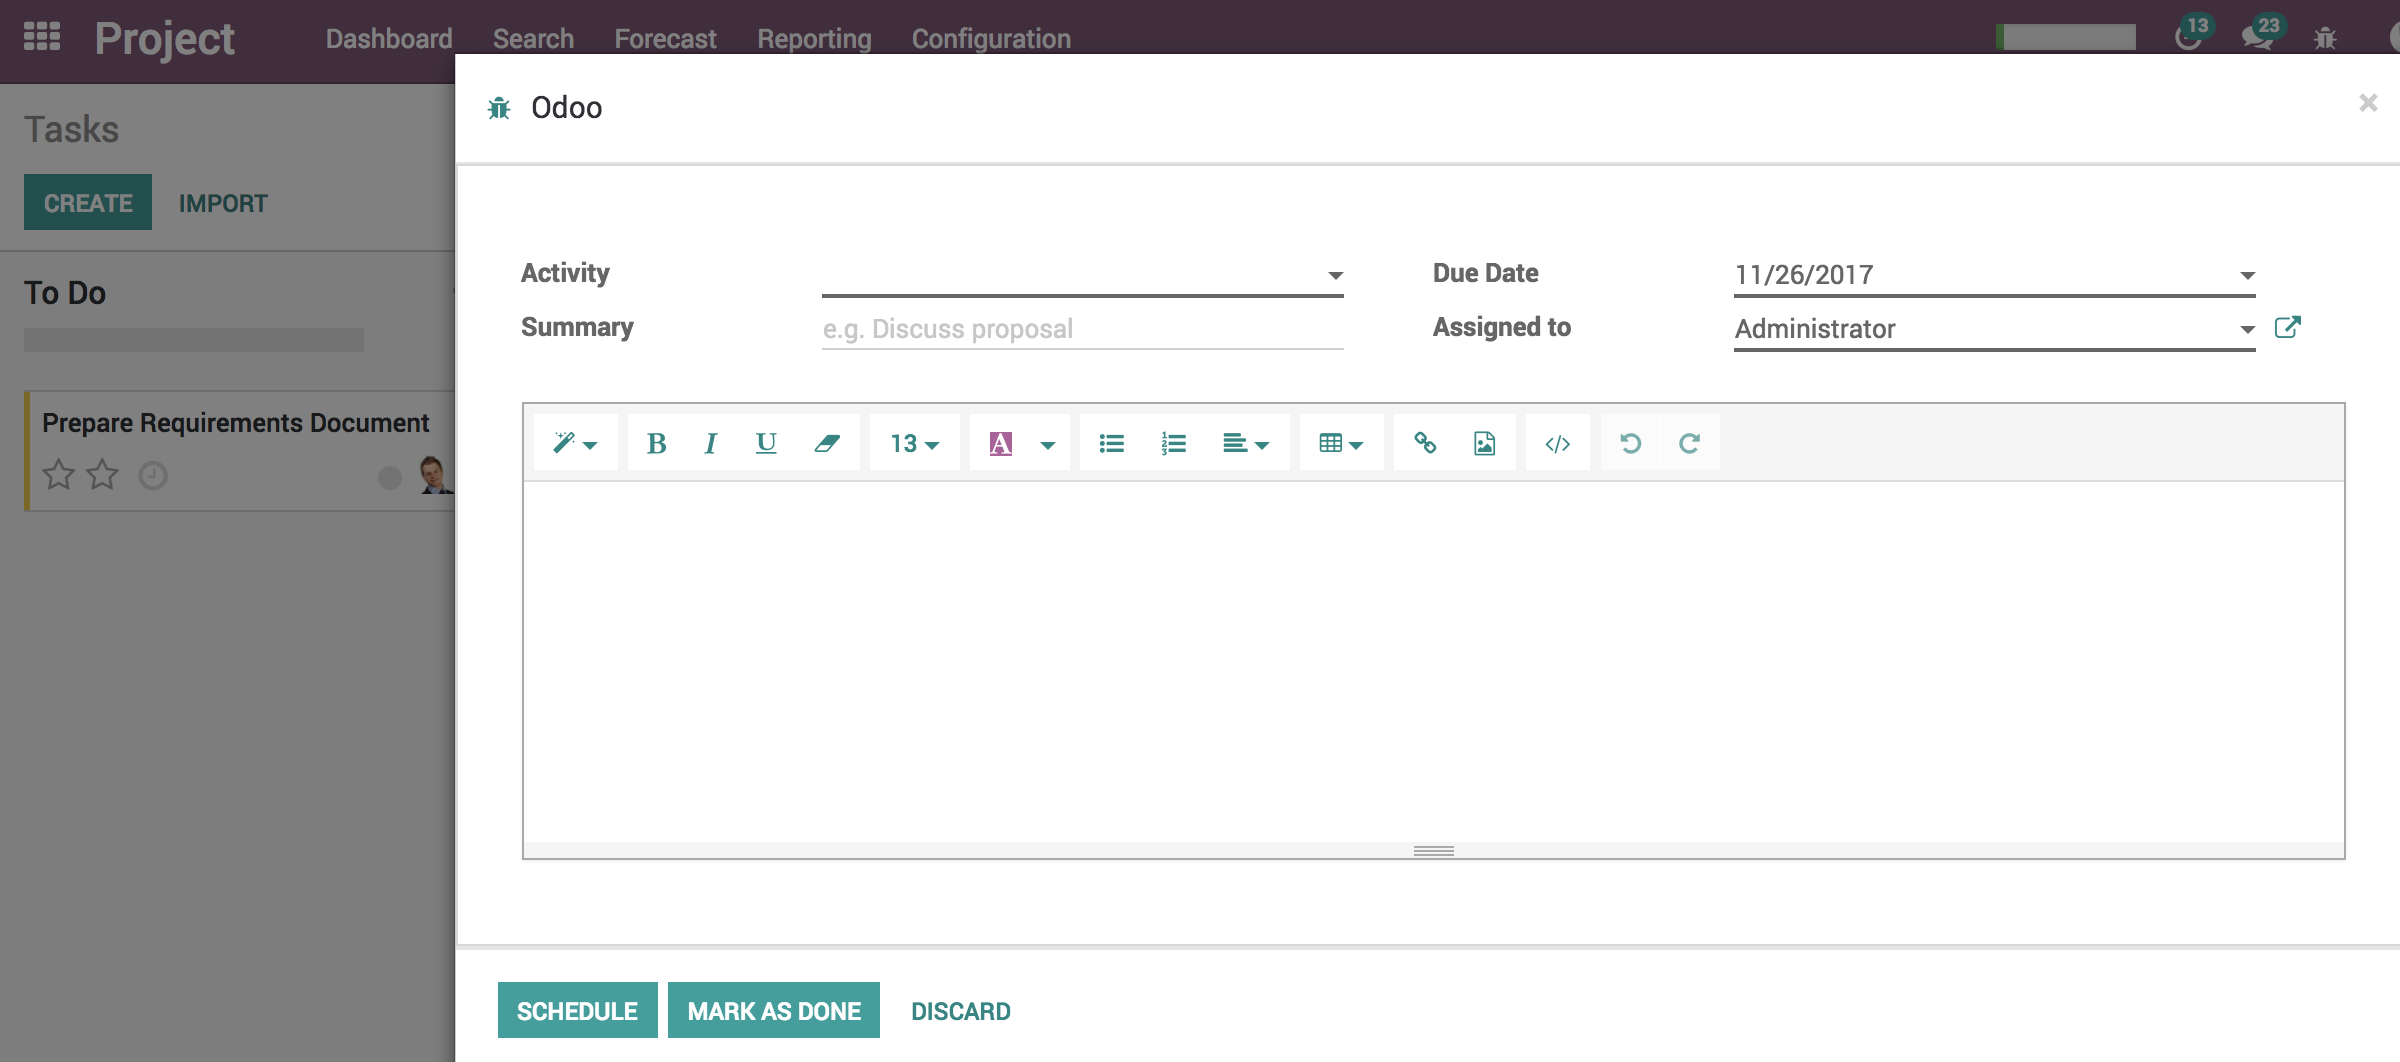The width and height of the screenshot is (2400, 1062).
Task: Set first priority star on the task card
Action: click(x=59, y=474)
